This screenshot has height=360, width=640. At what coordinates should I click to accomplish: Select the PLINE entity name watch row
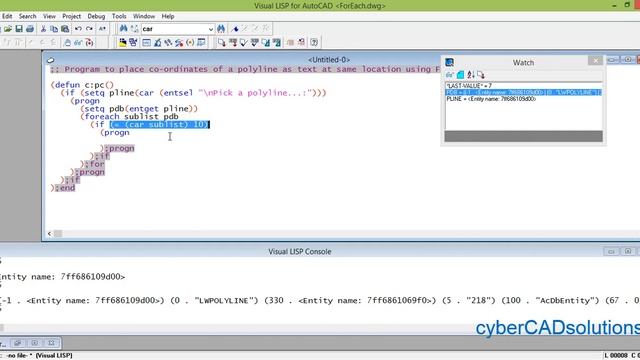(523, 99)
